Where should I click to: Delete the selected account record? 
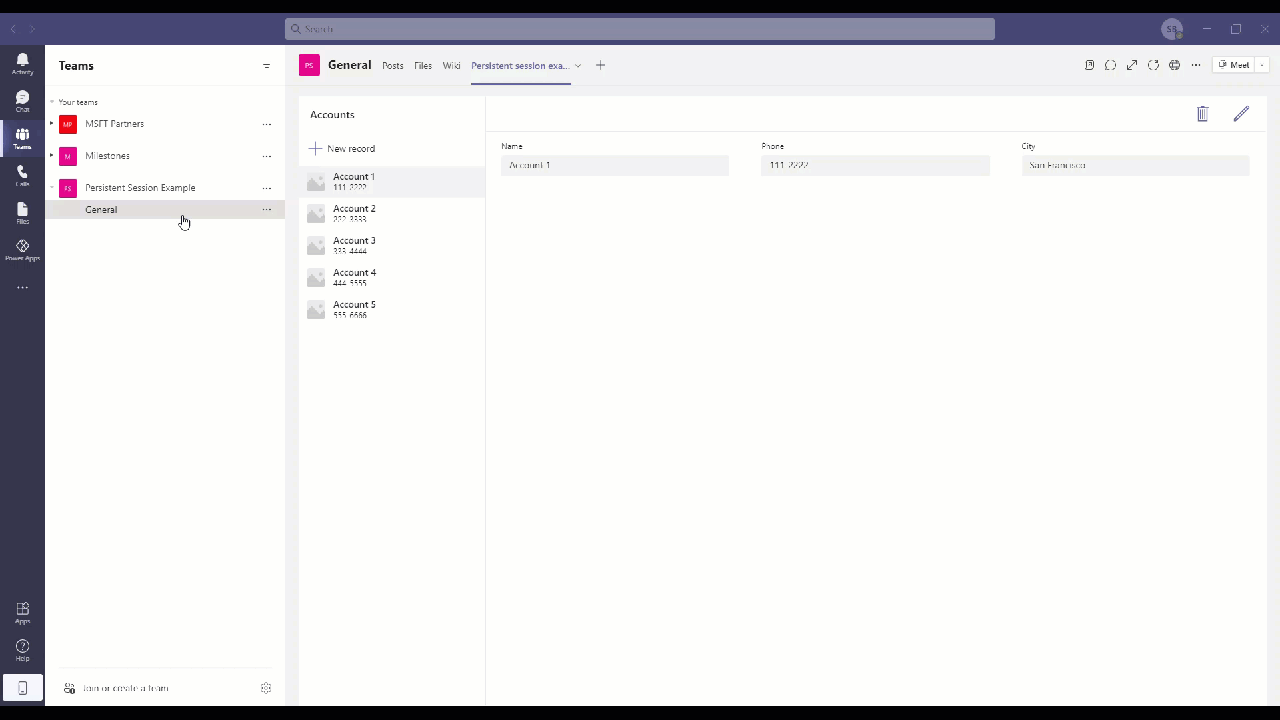point(1203,114)
